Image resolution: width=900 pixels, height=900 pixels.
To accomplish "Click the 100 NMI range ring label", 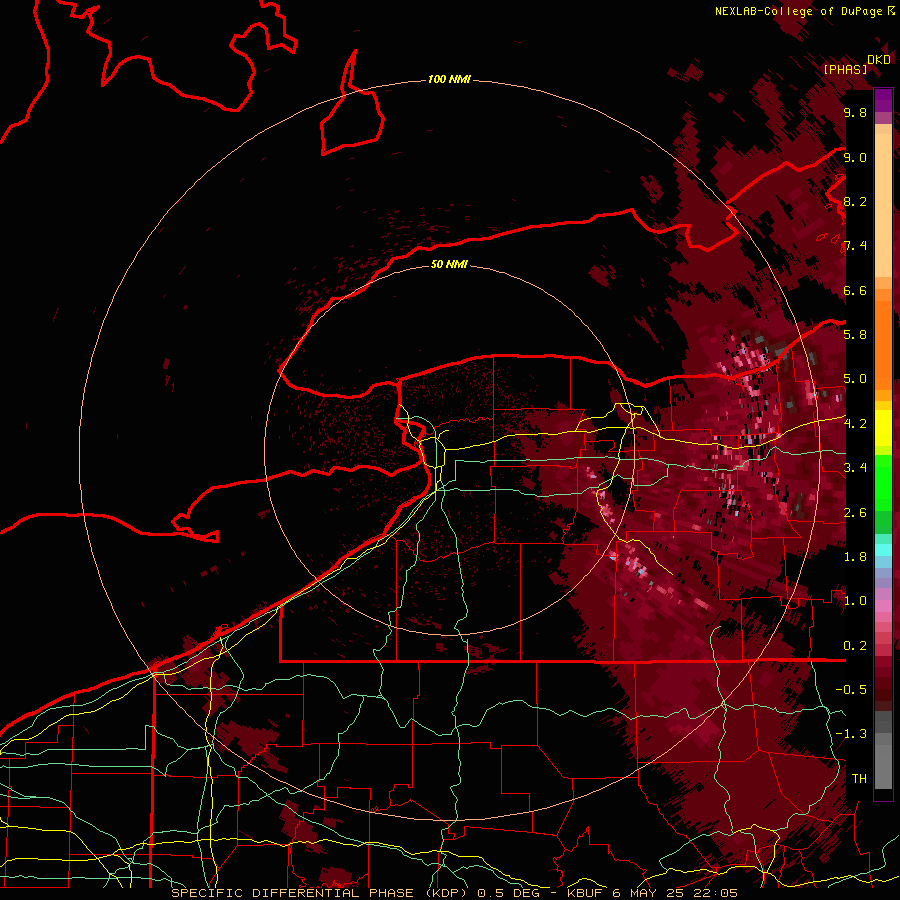I will pos(449,79).
